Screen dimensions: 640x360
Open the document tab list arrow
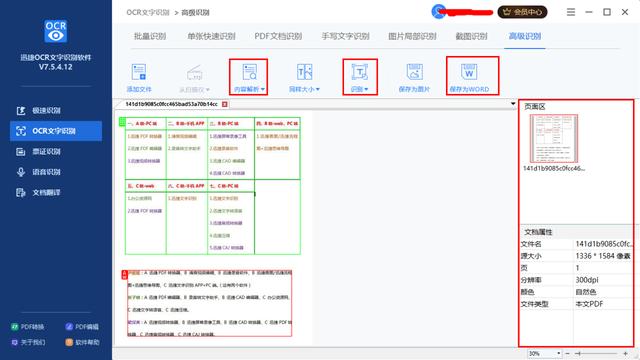[513, 104]
